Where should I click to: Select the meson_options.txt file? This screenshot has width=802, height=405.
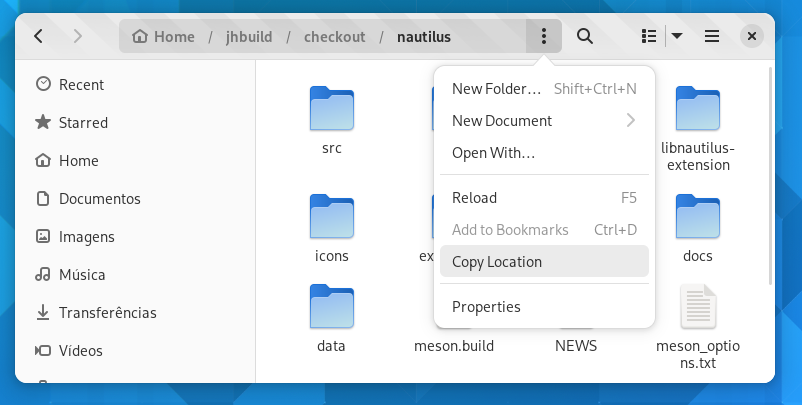(698, 326)
